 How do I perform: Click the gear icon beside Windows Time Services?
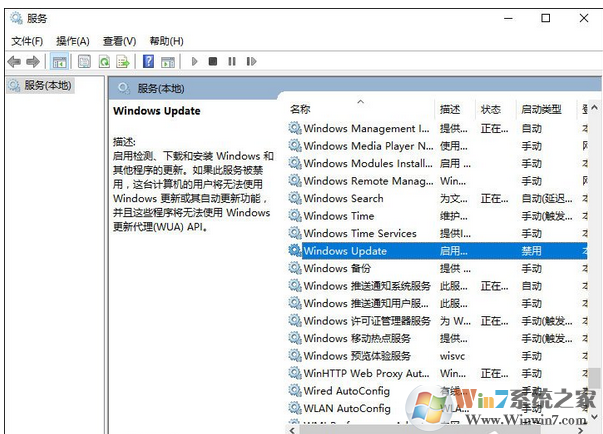click(x=295, y=233)
